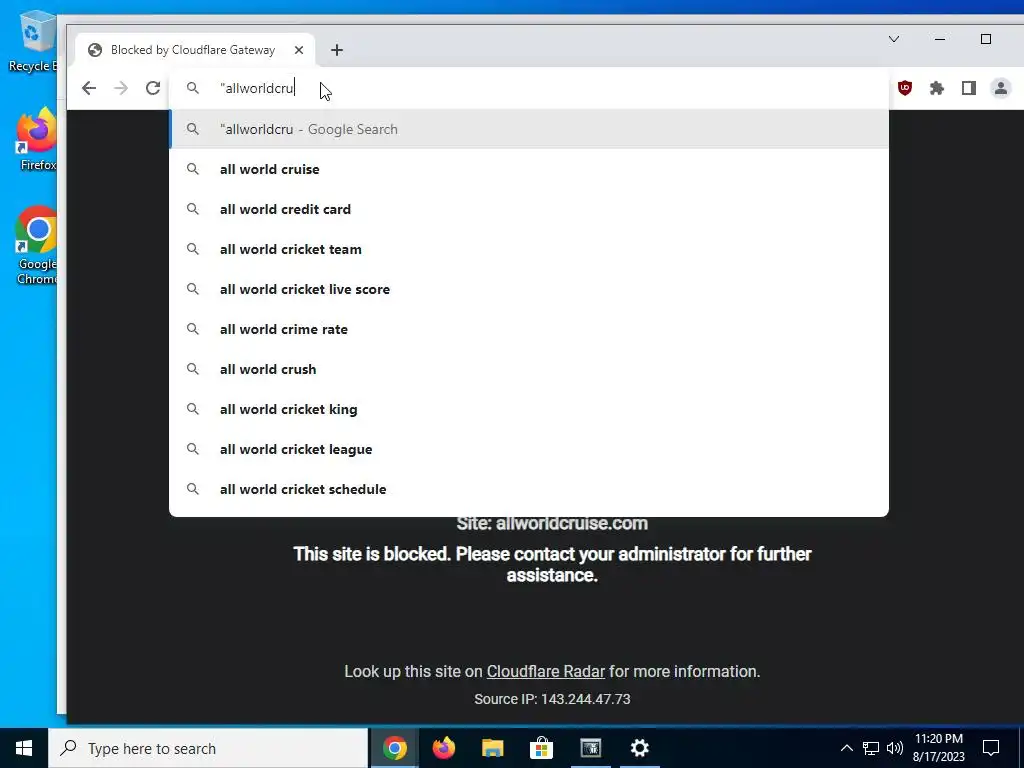The width and height of the screenshot is (1024, 768).
Task: Select "all world cricket king" suggestion
Action: pos(529,409)
